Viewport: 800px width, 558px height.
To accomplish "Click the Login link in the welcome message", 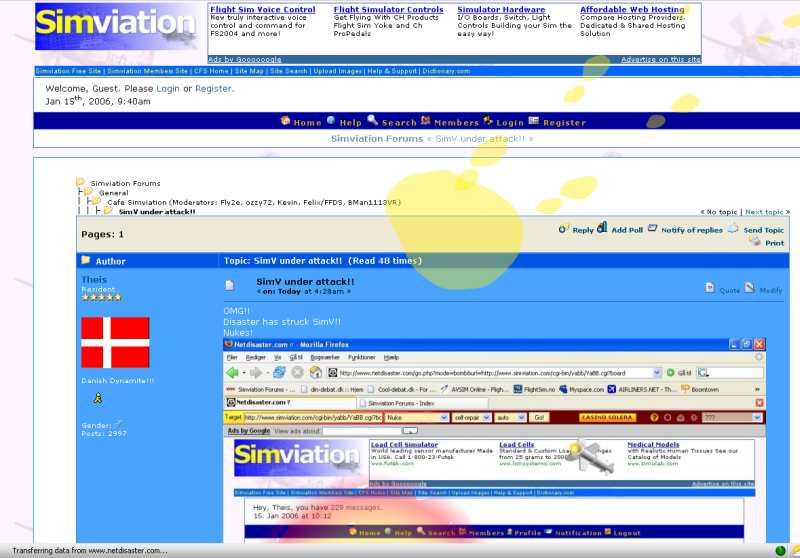I will 168,89.
